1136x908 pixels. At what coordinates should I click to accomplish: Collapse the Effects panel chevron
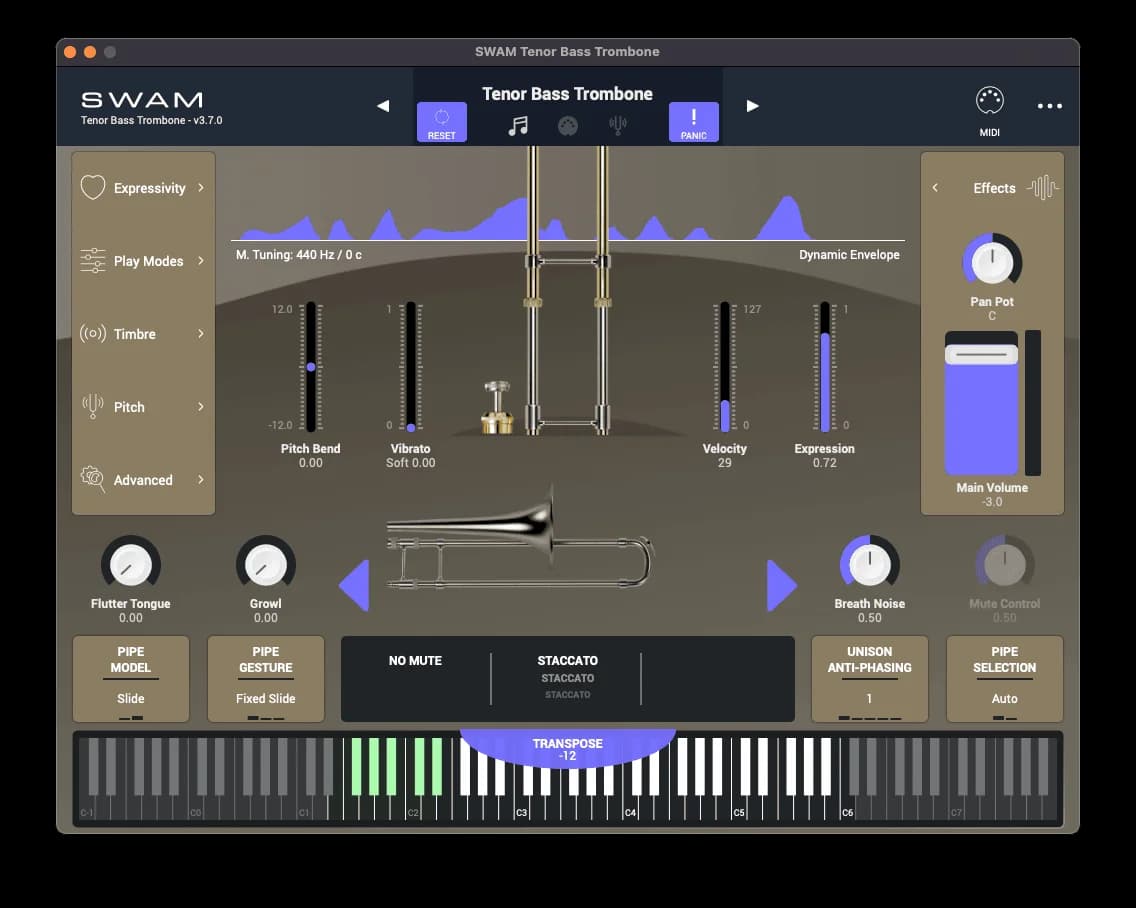pyautogui.click(x=935, y=188)
